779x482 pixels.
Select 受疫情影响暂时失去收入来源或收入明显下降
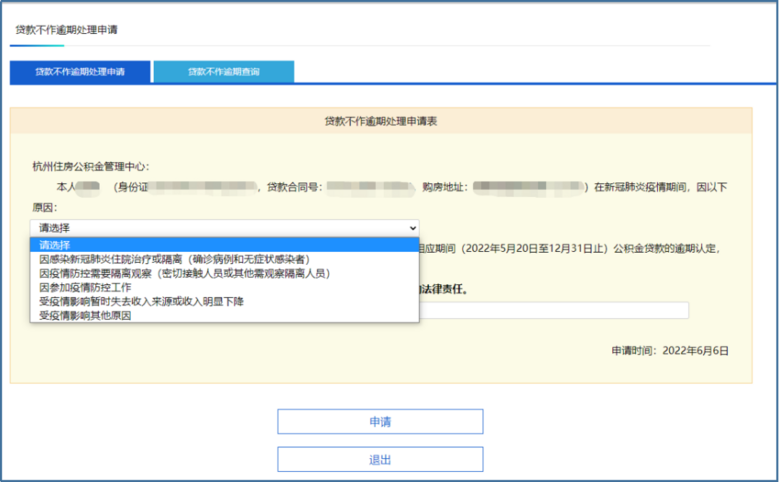click(141, 301)
